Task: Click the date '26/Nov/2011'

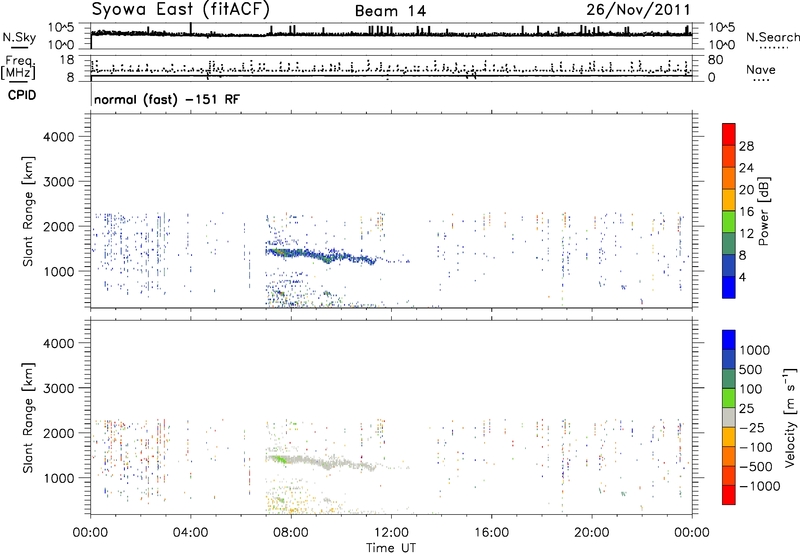Action: (638, 10)
